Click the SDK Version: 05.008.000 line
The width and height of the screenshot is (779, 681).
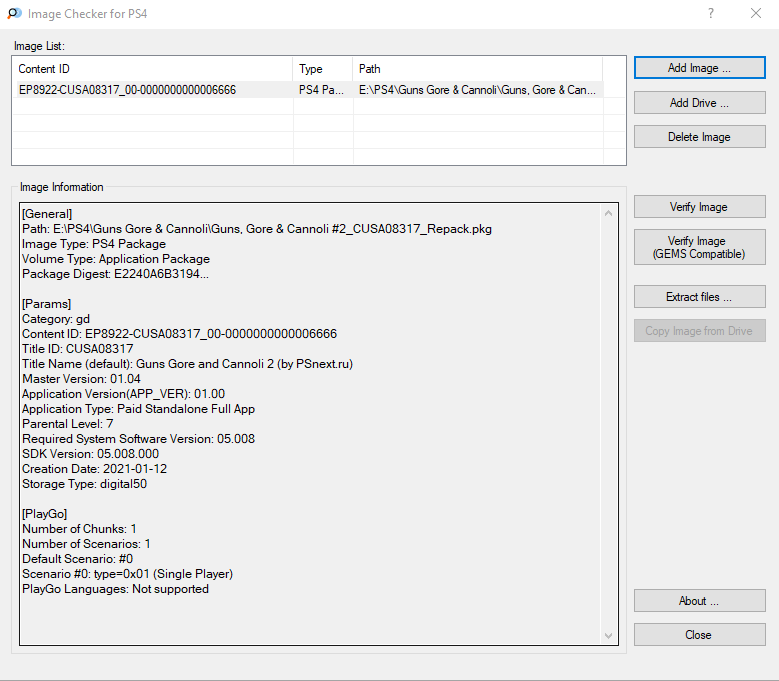(x=90, y=454)
